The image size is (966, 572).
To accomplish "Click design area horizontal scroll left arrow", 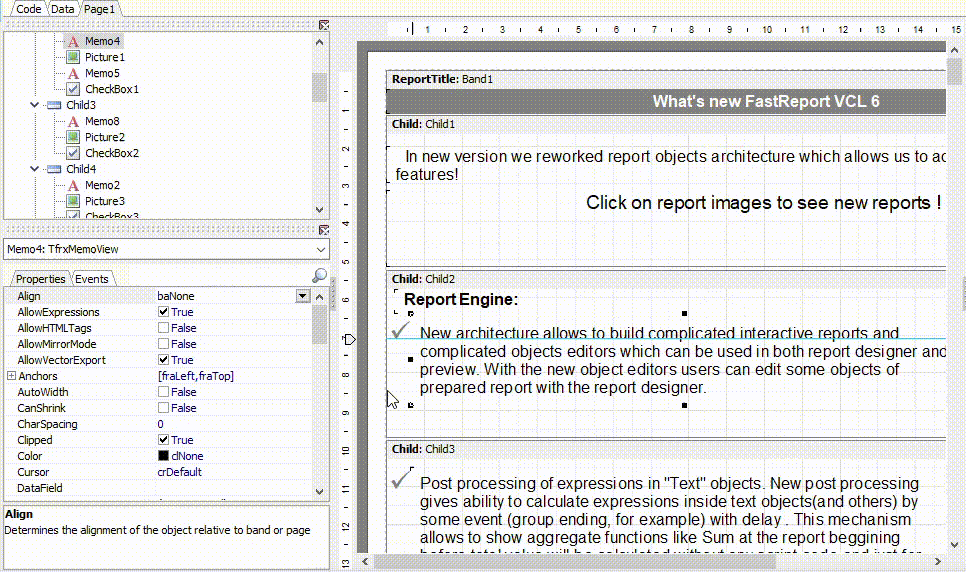I will coord(365,562).
